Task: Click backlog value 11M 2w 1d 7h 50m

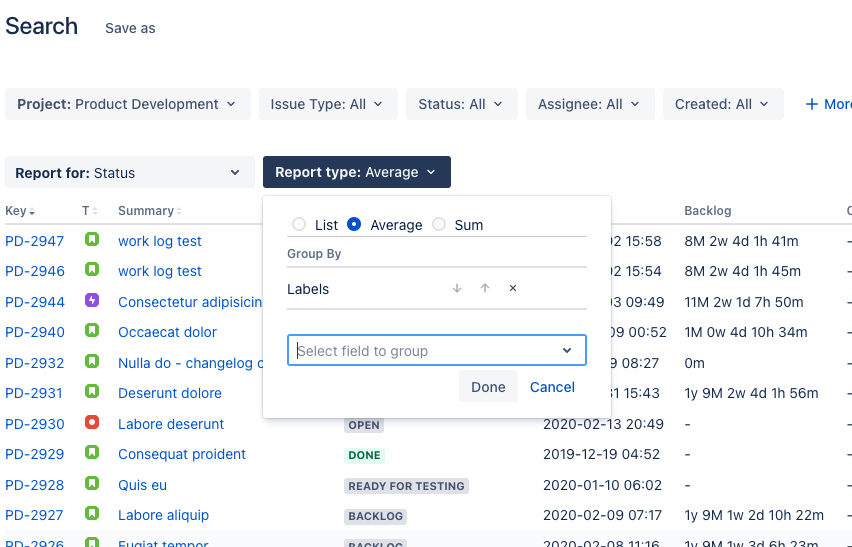Action: pyautogui.click(x=743, y=302)
